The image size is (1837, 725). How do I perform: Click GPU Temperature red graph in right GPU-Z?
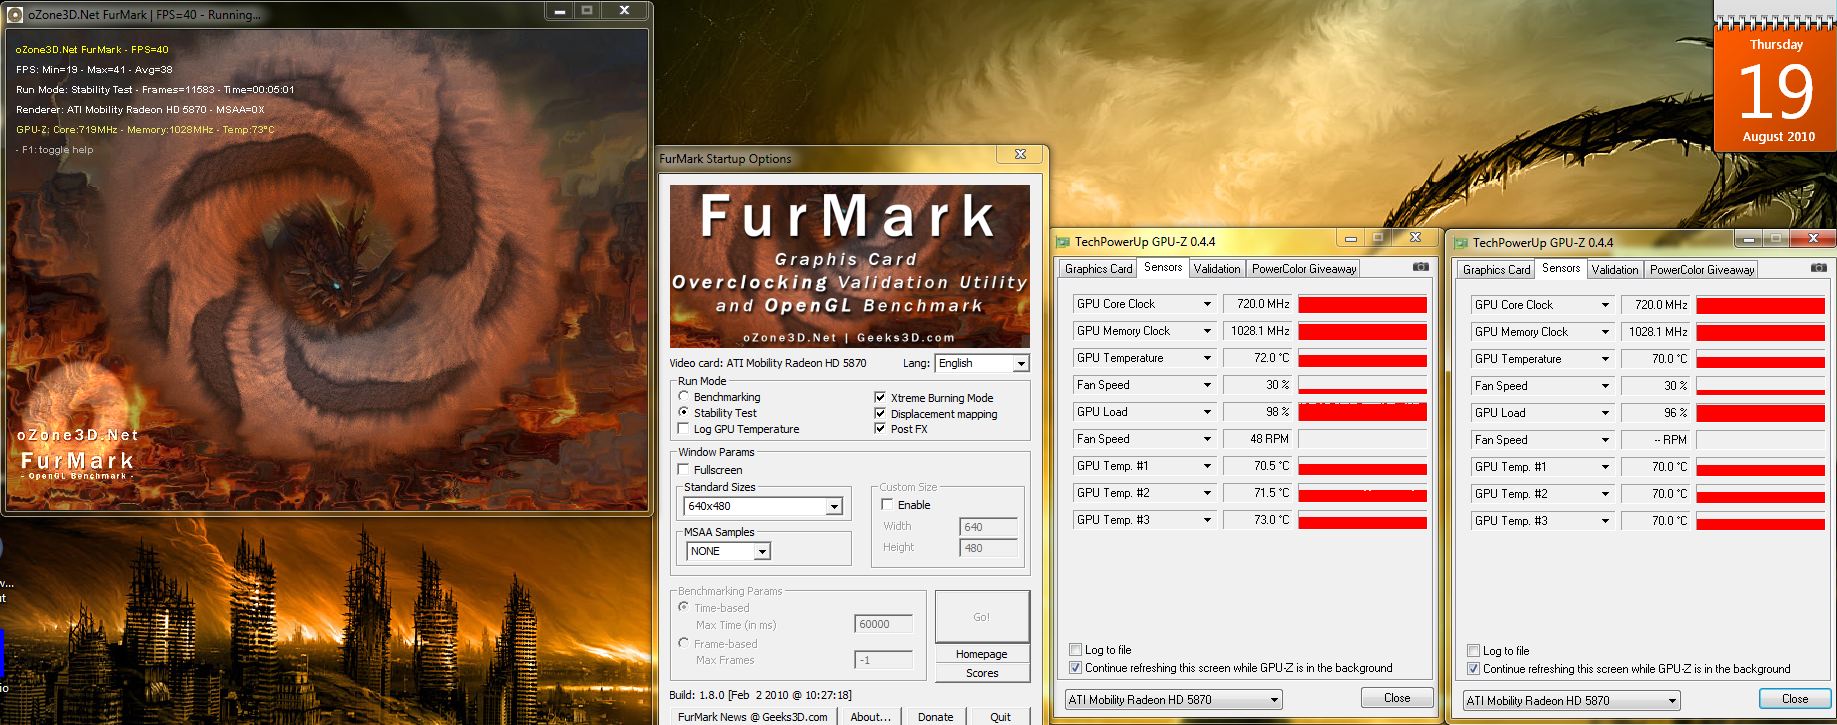pyautogui.click(x=1760, y=359)
